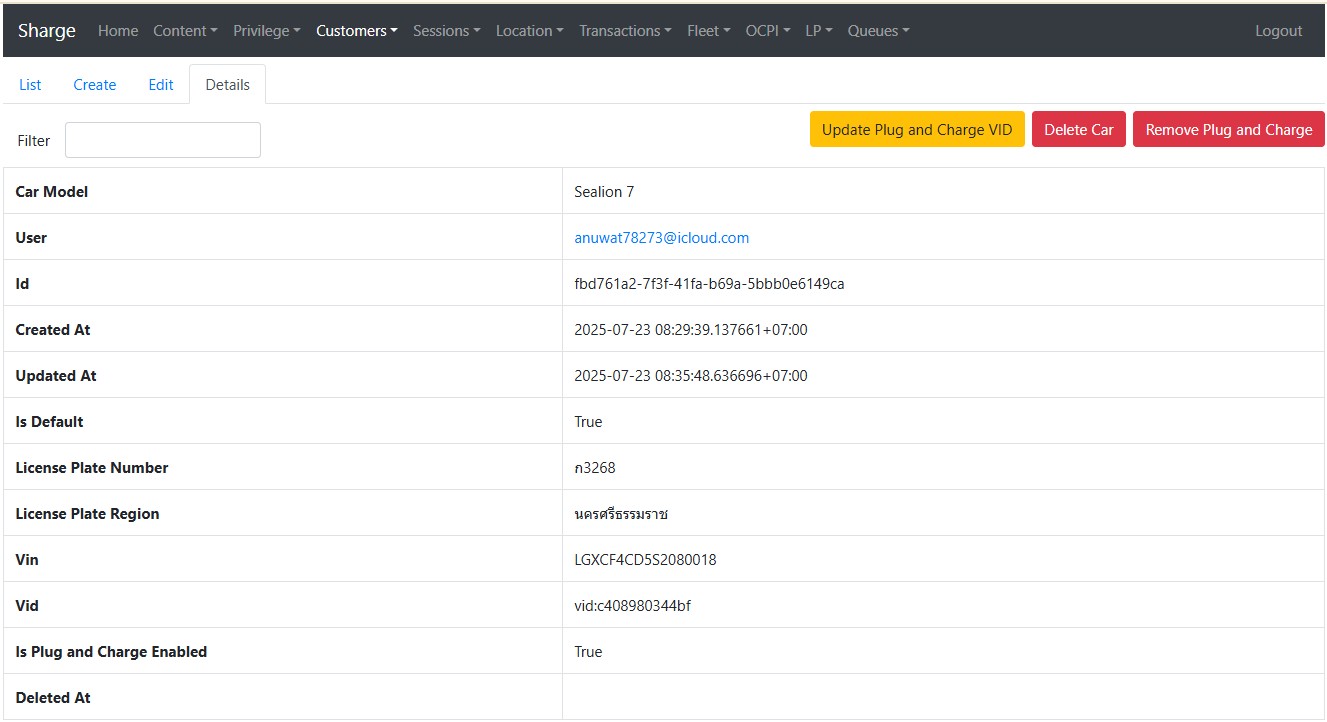
Task: Expand the Privilege dropdown menu
Action: [x=266, y=31]
